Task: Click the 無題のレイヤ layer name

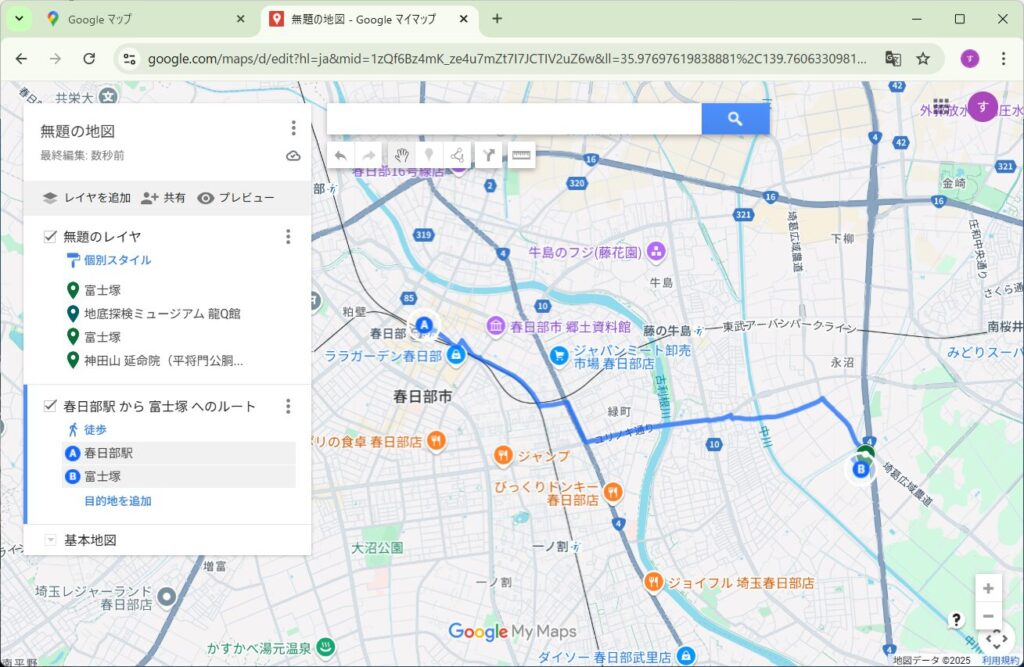Action: pyautogui.click(x=102, y=236)
